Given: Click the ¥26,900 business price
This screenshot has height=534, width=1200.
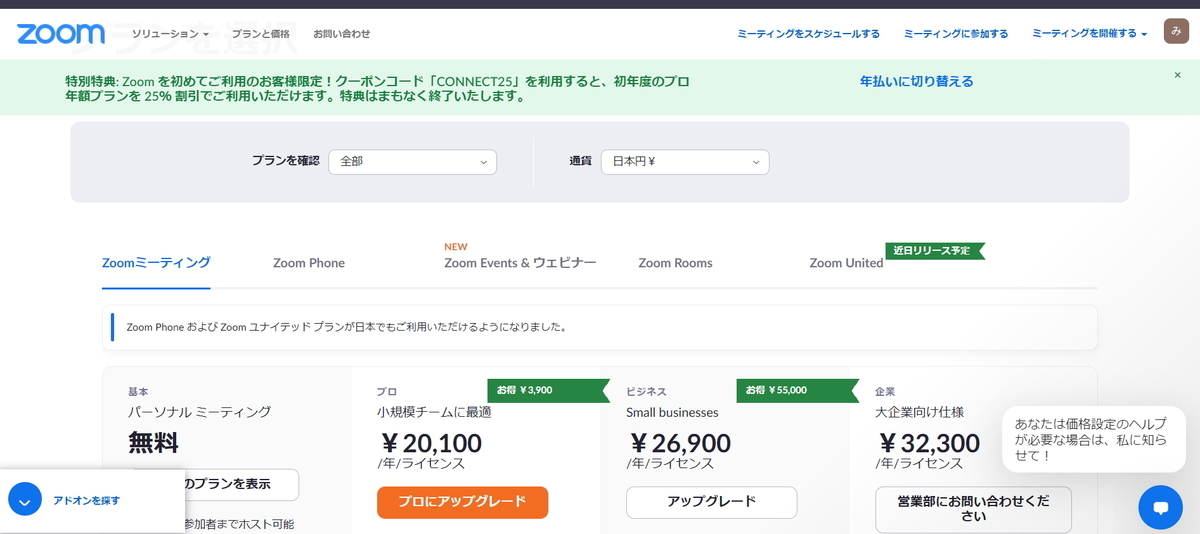Looking at the screenshot, I should pyautogui.click(x=680, y=443).
